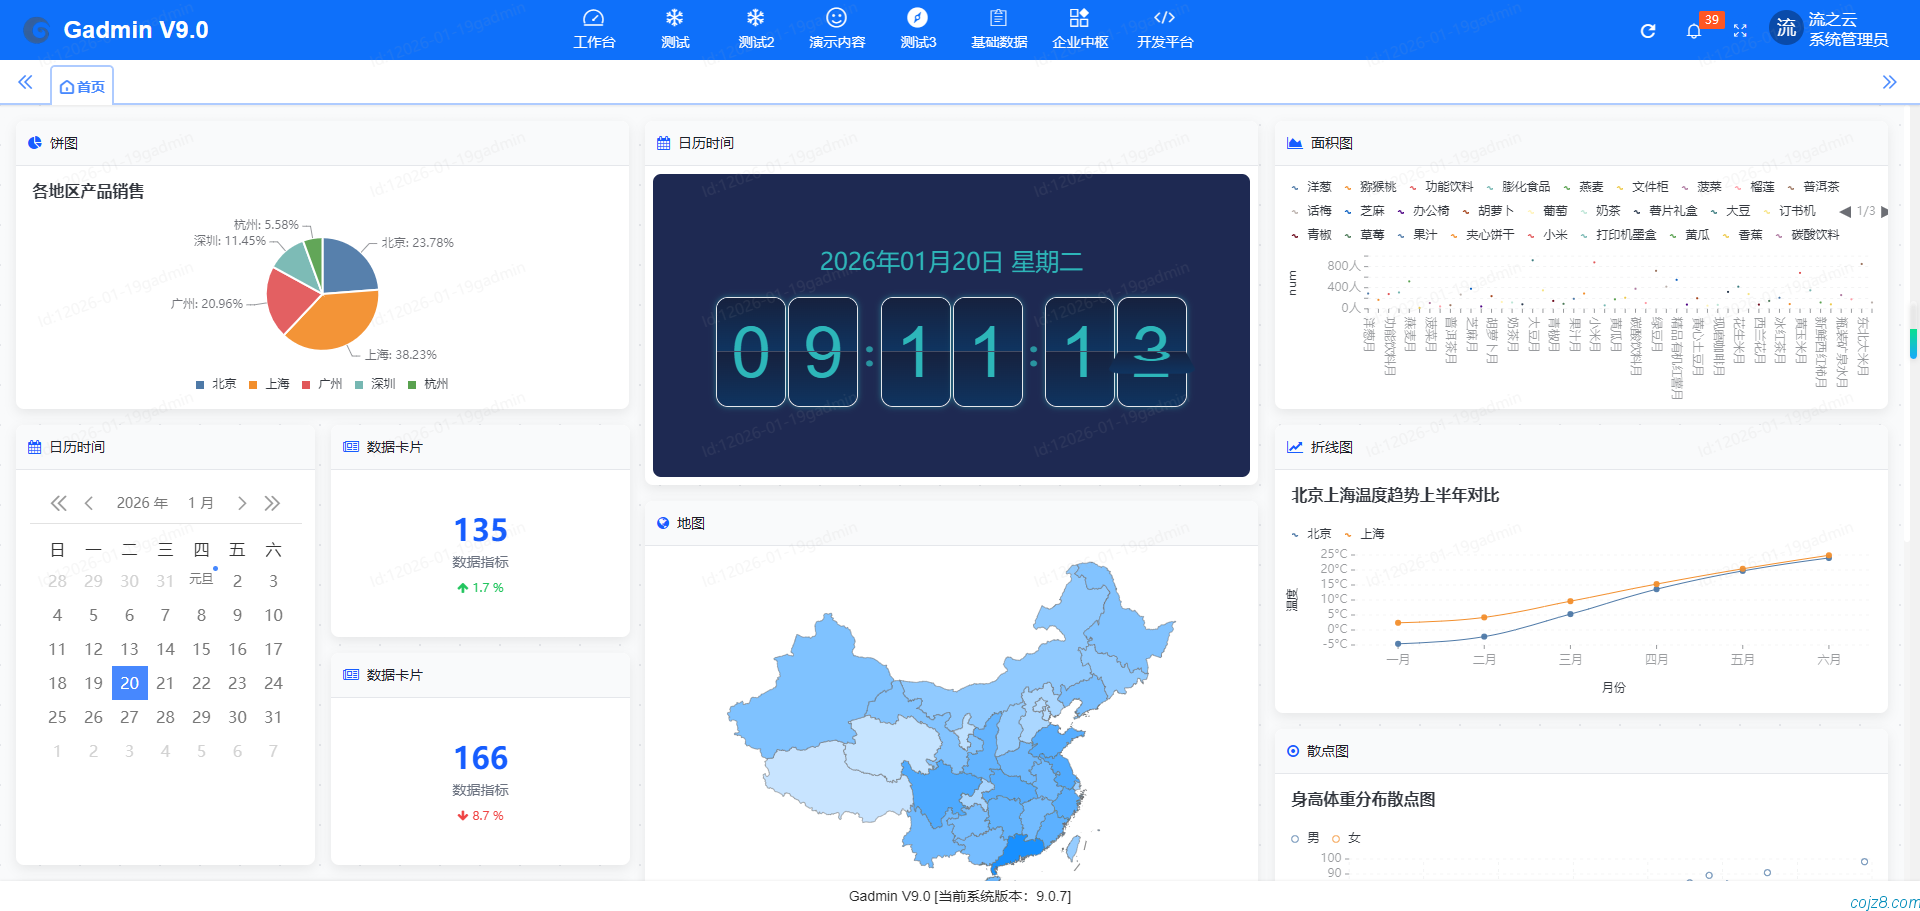
Task: Click the 流之云 administrator avatar
Action: click(1786, 28)
